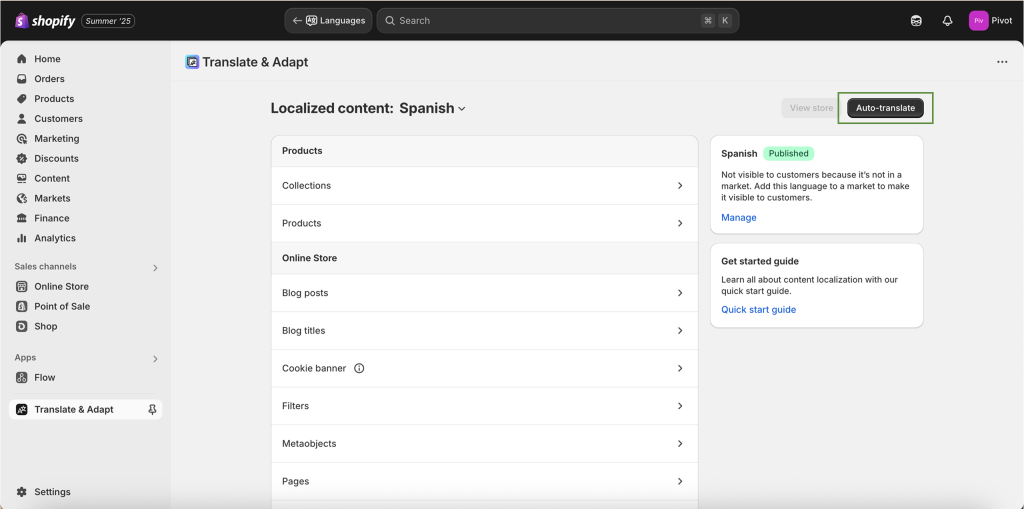
Task: Go back to Languages button
Action: [x=328, y=21]
